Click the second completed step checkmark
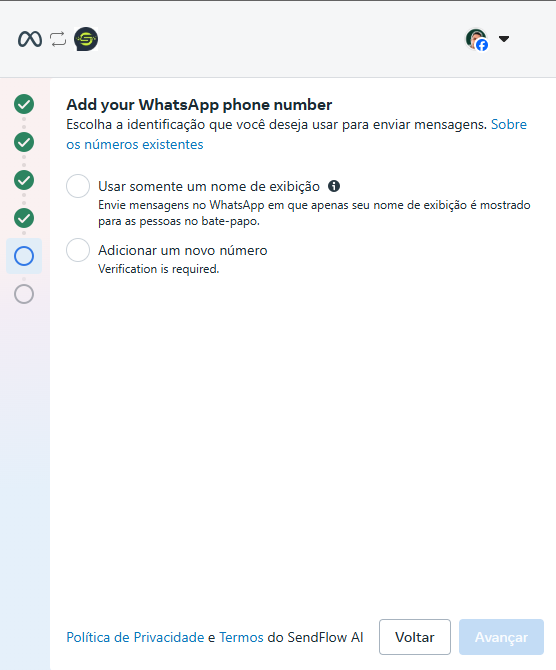The height and width of the screenshot is (670, 556). [24, 142]
